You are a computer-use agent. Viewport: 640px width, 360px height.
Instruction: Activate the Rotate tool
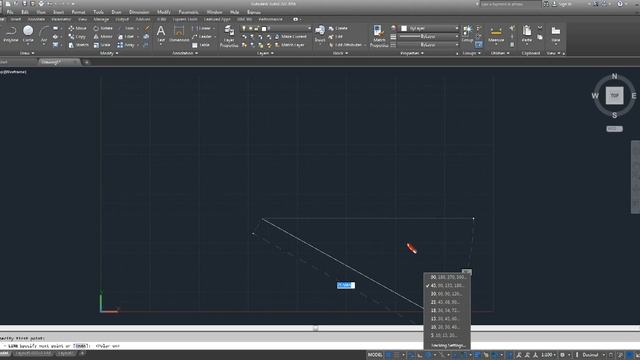(x=103, y=28)
